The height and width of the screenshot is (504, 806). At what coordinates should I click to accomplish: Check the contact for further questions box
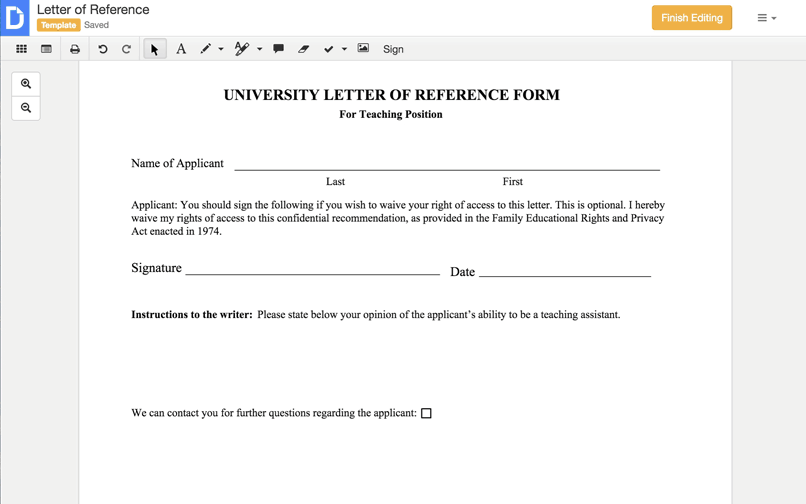[x=426, y=413]
